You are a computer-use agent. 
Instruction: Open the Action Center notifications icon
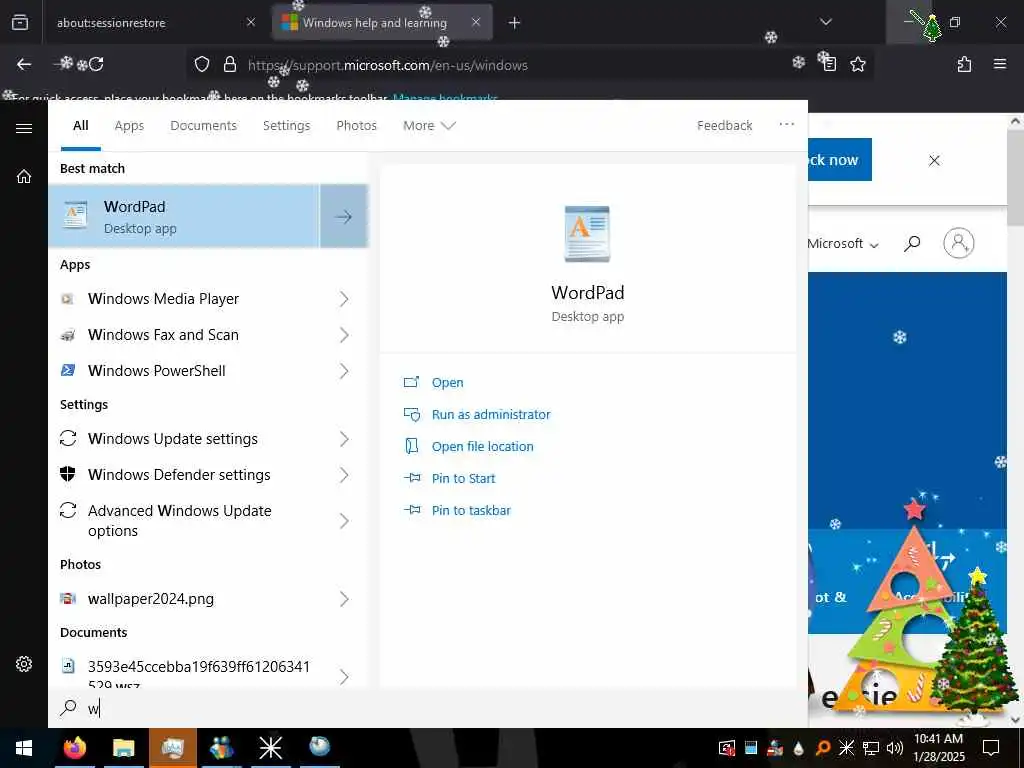(x=991, y=748)
